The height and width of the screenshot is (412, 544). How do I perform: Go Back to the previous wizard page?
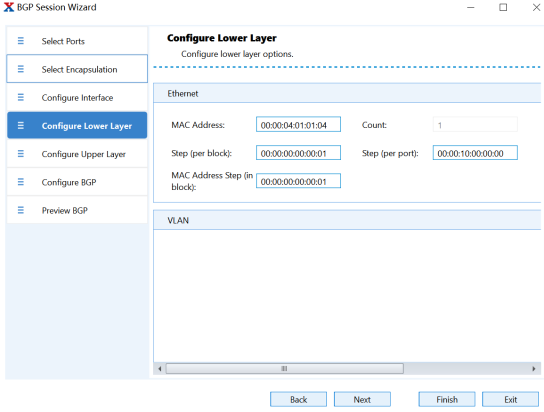pyautogui.click(x=298, y=400)
